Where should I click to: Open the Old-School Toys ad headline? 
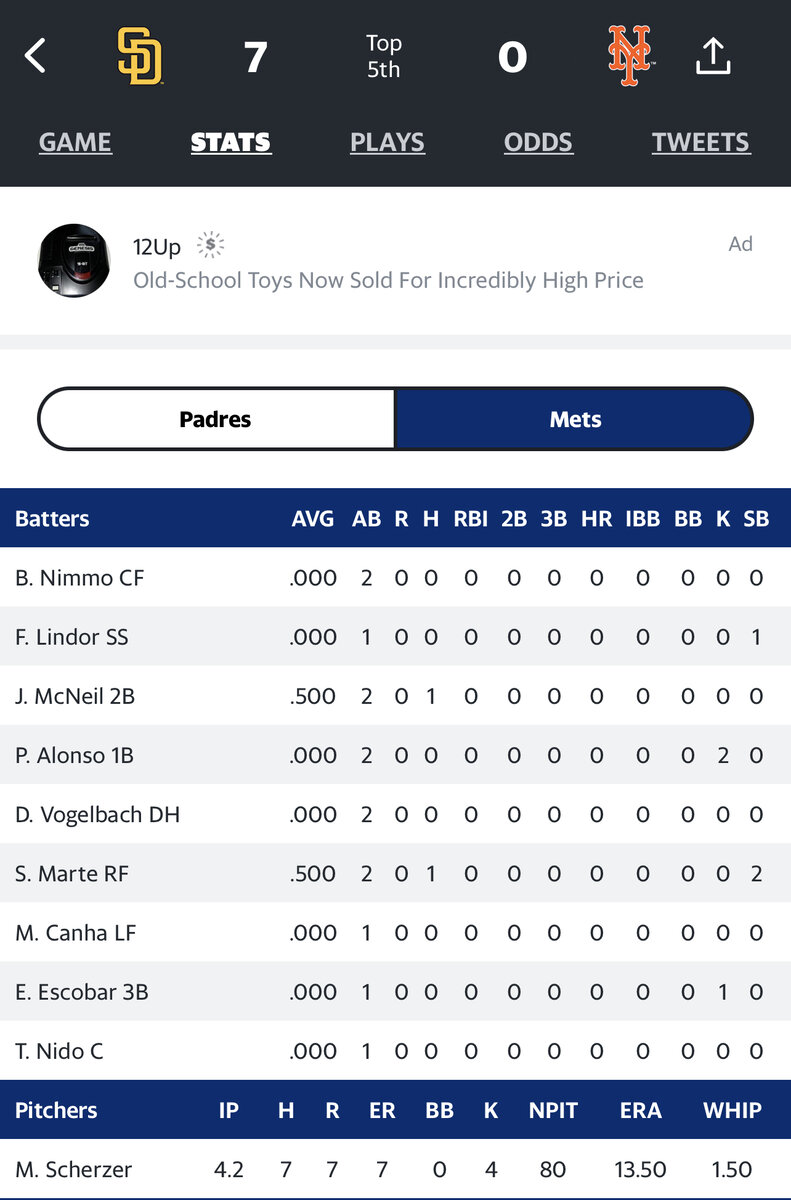click(388, 280)
